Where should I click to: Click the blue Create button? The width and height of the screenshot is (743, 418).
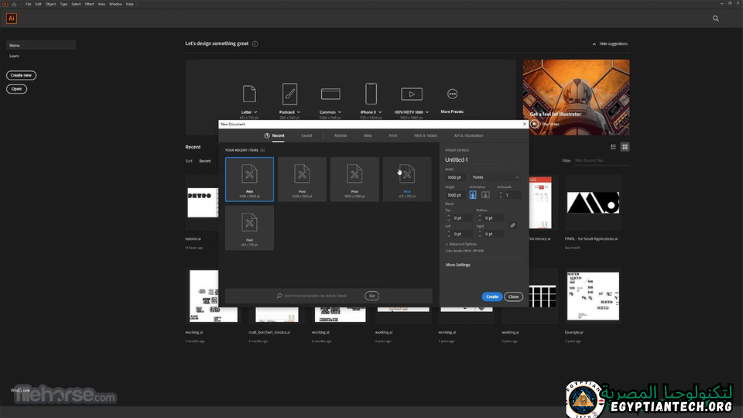(x=492, y=297)
